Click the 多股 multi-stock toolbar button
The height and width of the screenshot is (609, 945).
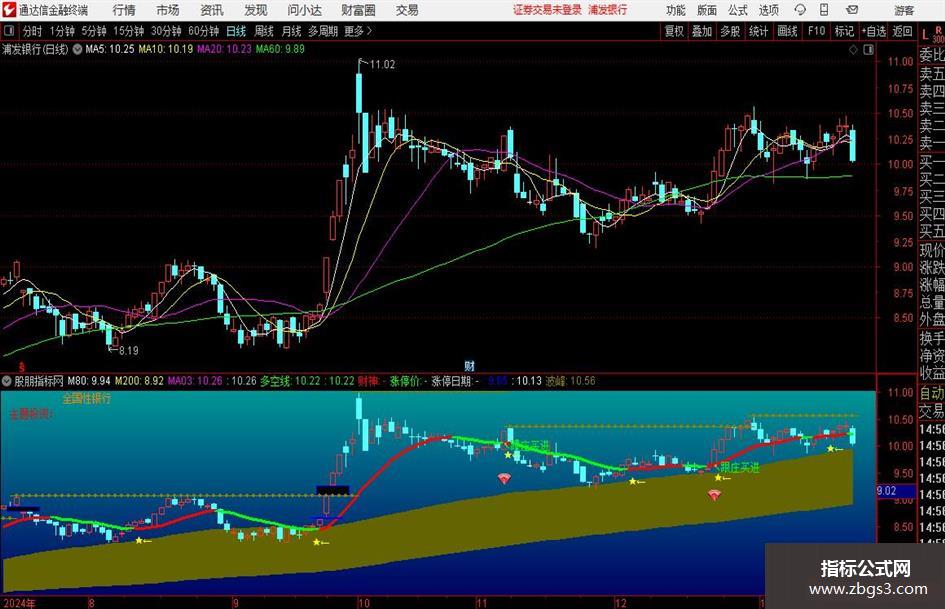(x=730, y=31)
